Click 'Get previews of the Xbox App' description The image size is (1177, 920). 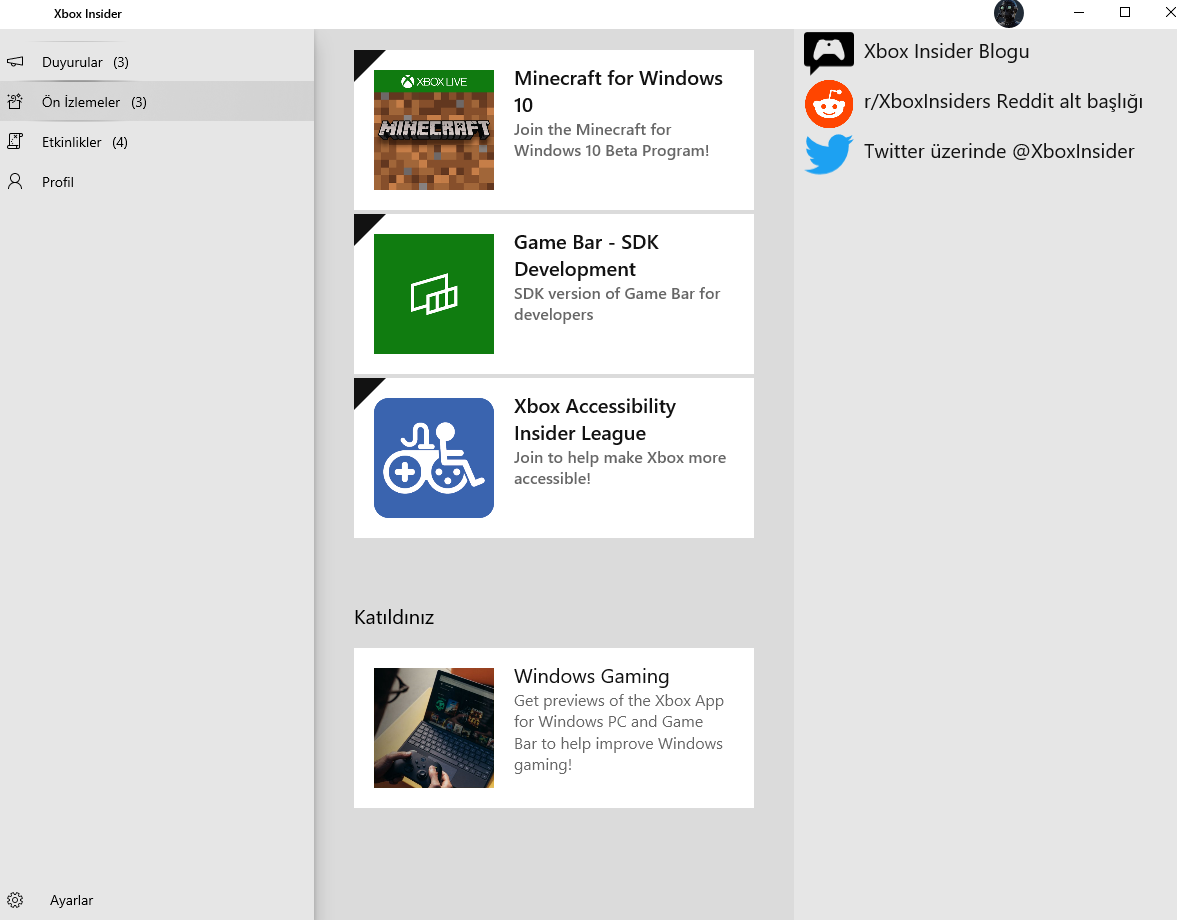coord(619,732)
